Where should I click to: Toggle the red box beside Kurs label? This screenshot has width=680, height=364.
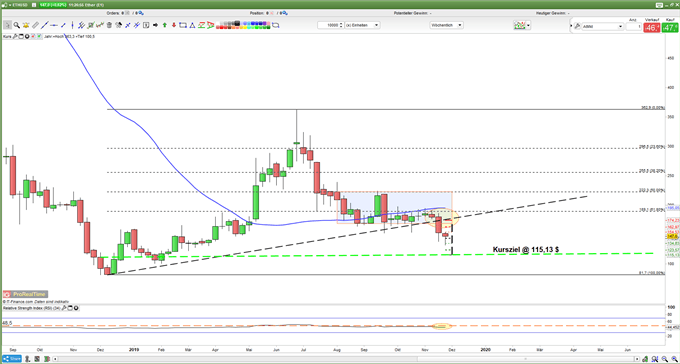coord(33,36)
